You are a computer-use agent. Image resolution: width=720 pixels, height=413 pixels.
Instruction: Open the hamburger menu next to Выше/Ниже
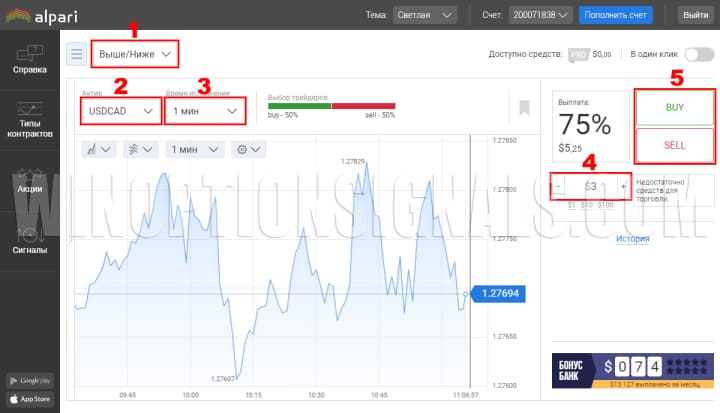(x=76, y=54)
